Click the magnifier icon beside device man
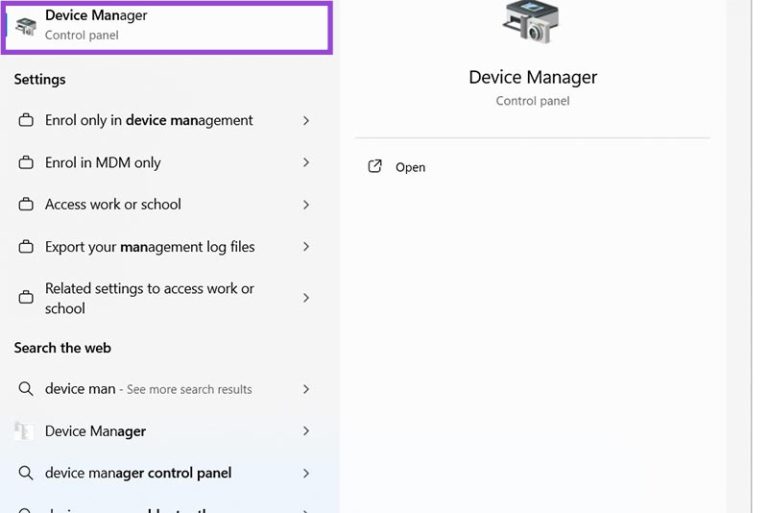Viewport: 768px width, 513px height. point(26,389)
